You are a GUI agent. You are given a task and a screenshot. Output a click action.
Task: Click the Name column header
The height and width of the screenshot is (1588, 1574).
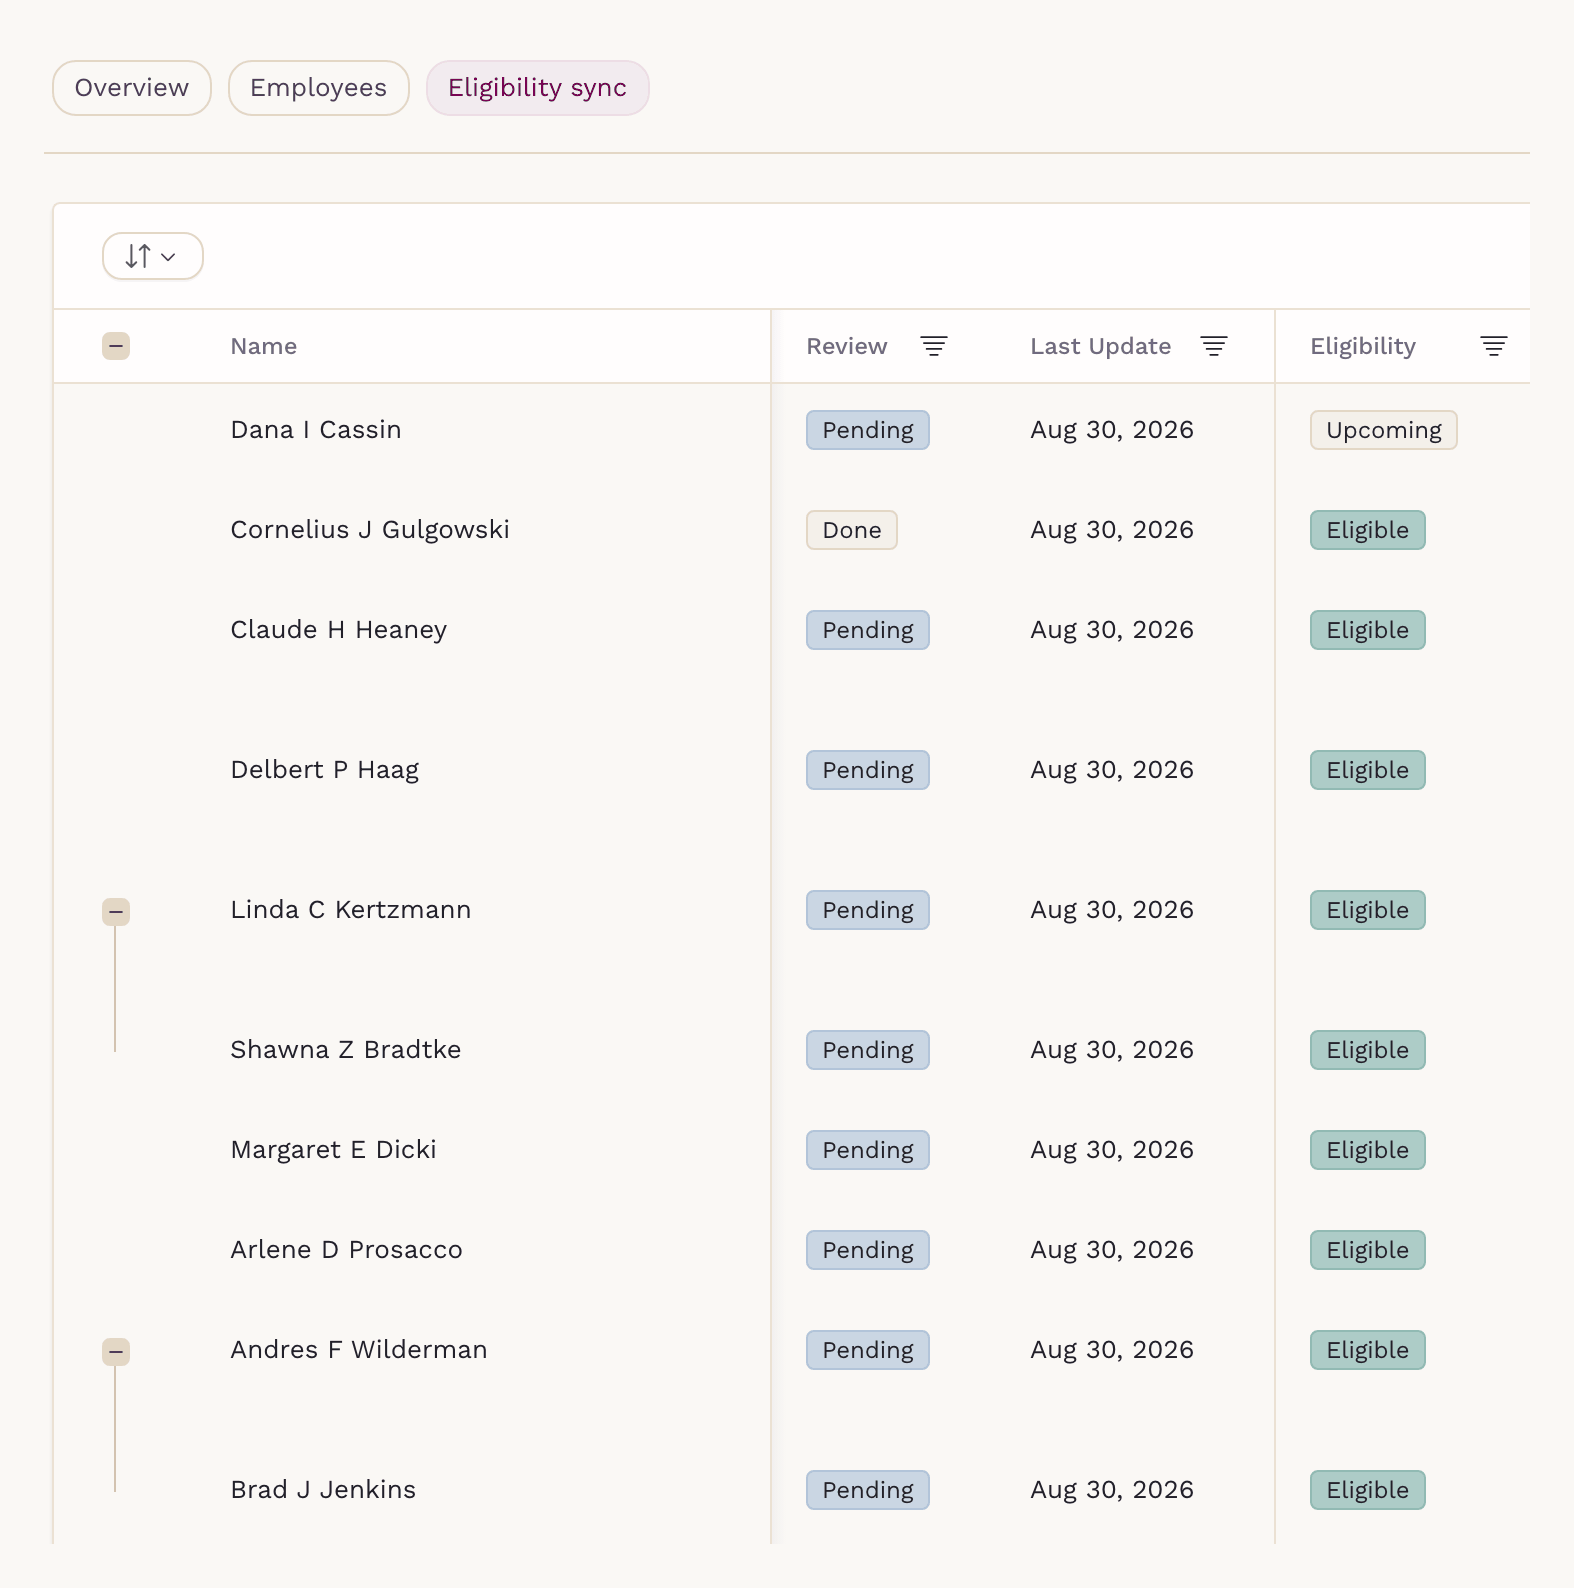point(264,346)
